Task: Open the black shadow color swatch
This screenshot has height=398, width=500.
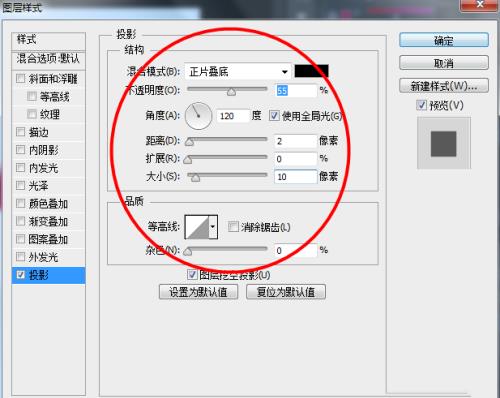Action: [311, 71]
